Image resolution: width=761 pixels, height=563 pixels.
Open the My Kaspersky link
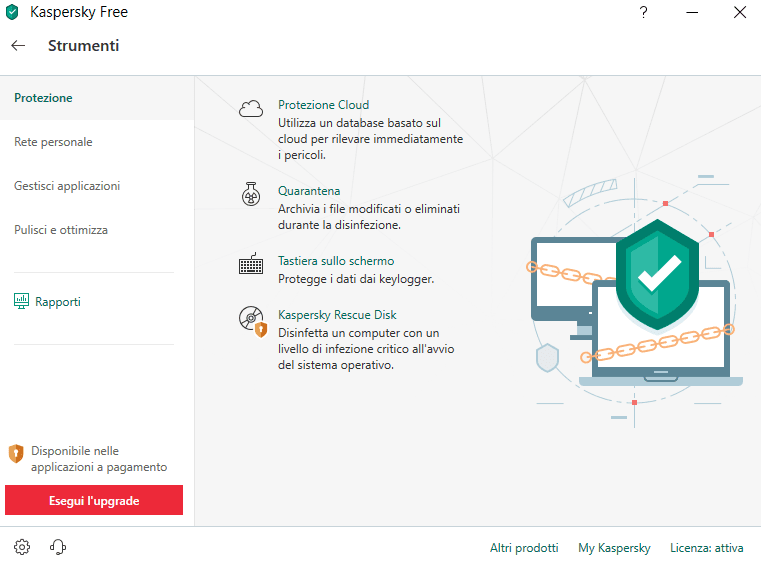tap(614, 548)
